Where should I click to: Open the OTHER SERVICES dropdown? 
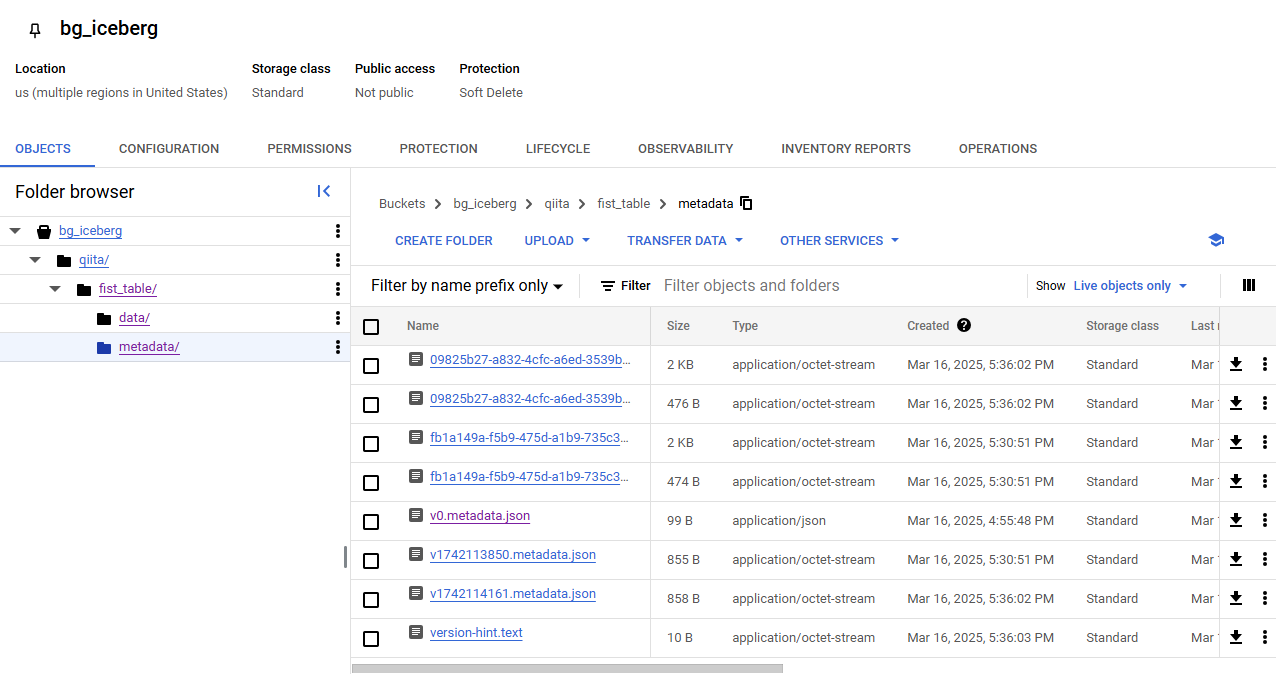[x=839, y=240]
